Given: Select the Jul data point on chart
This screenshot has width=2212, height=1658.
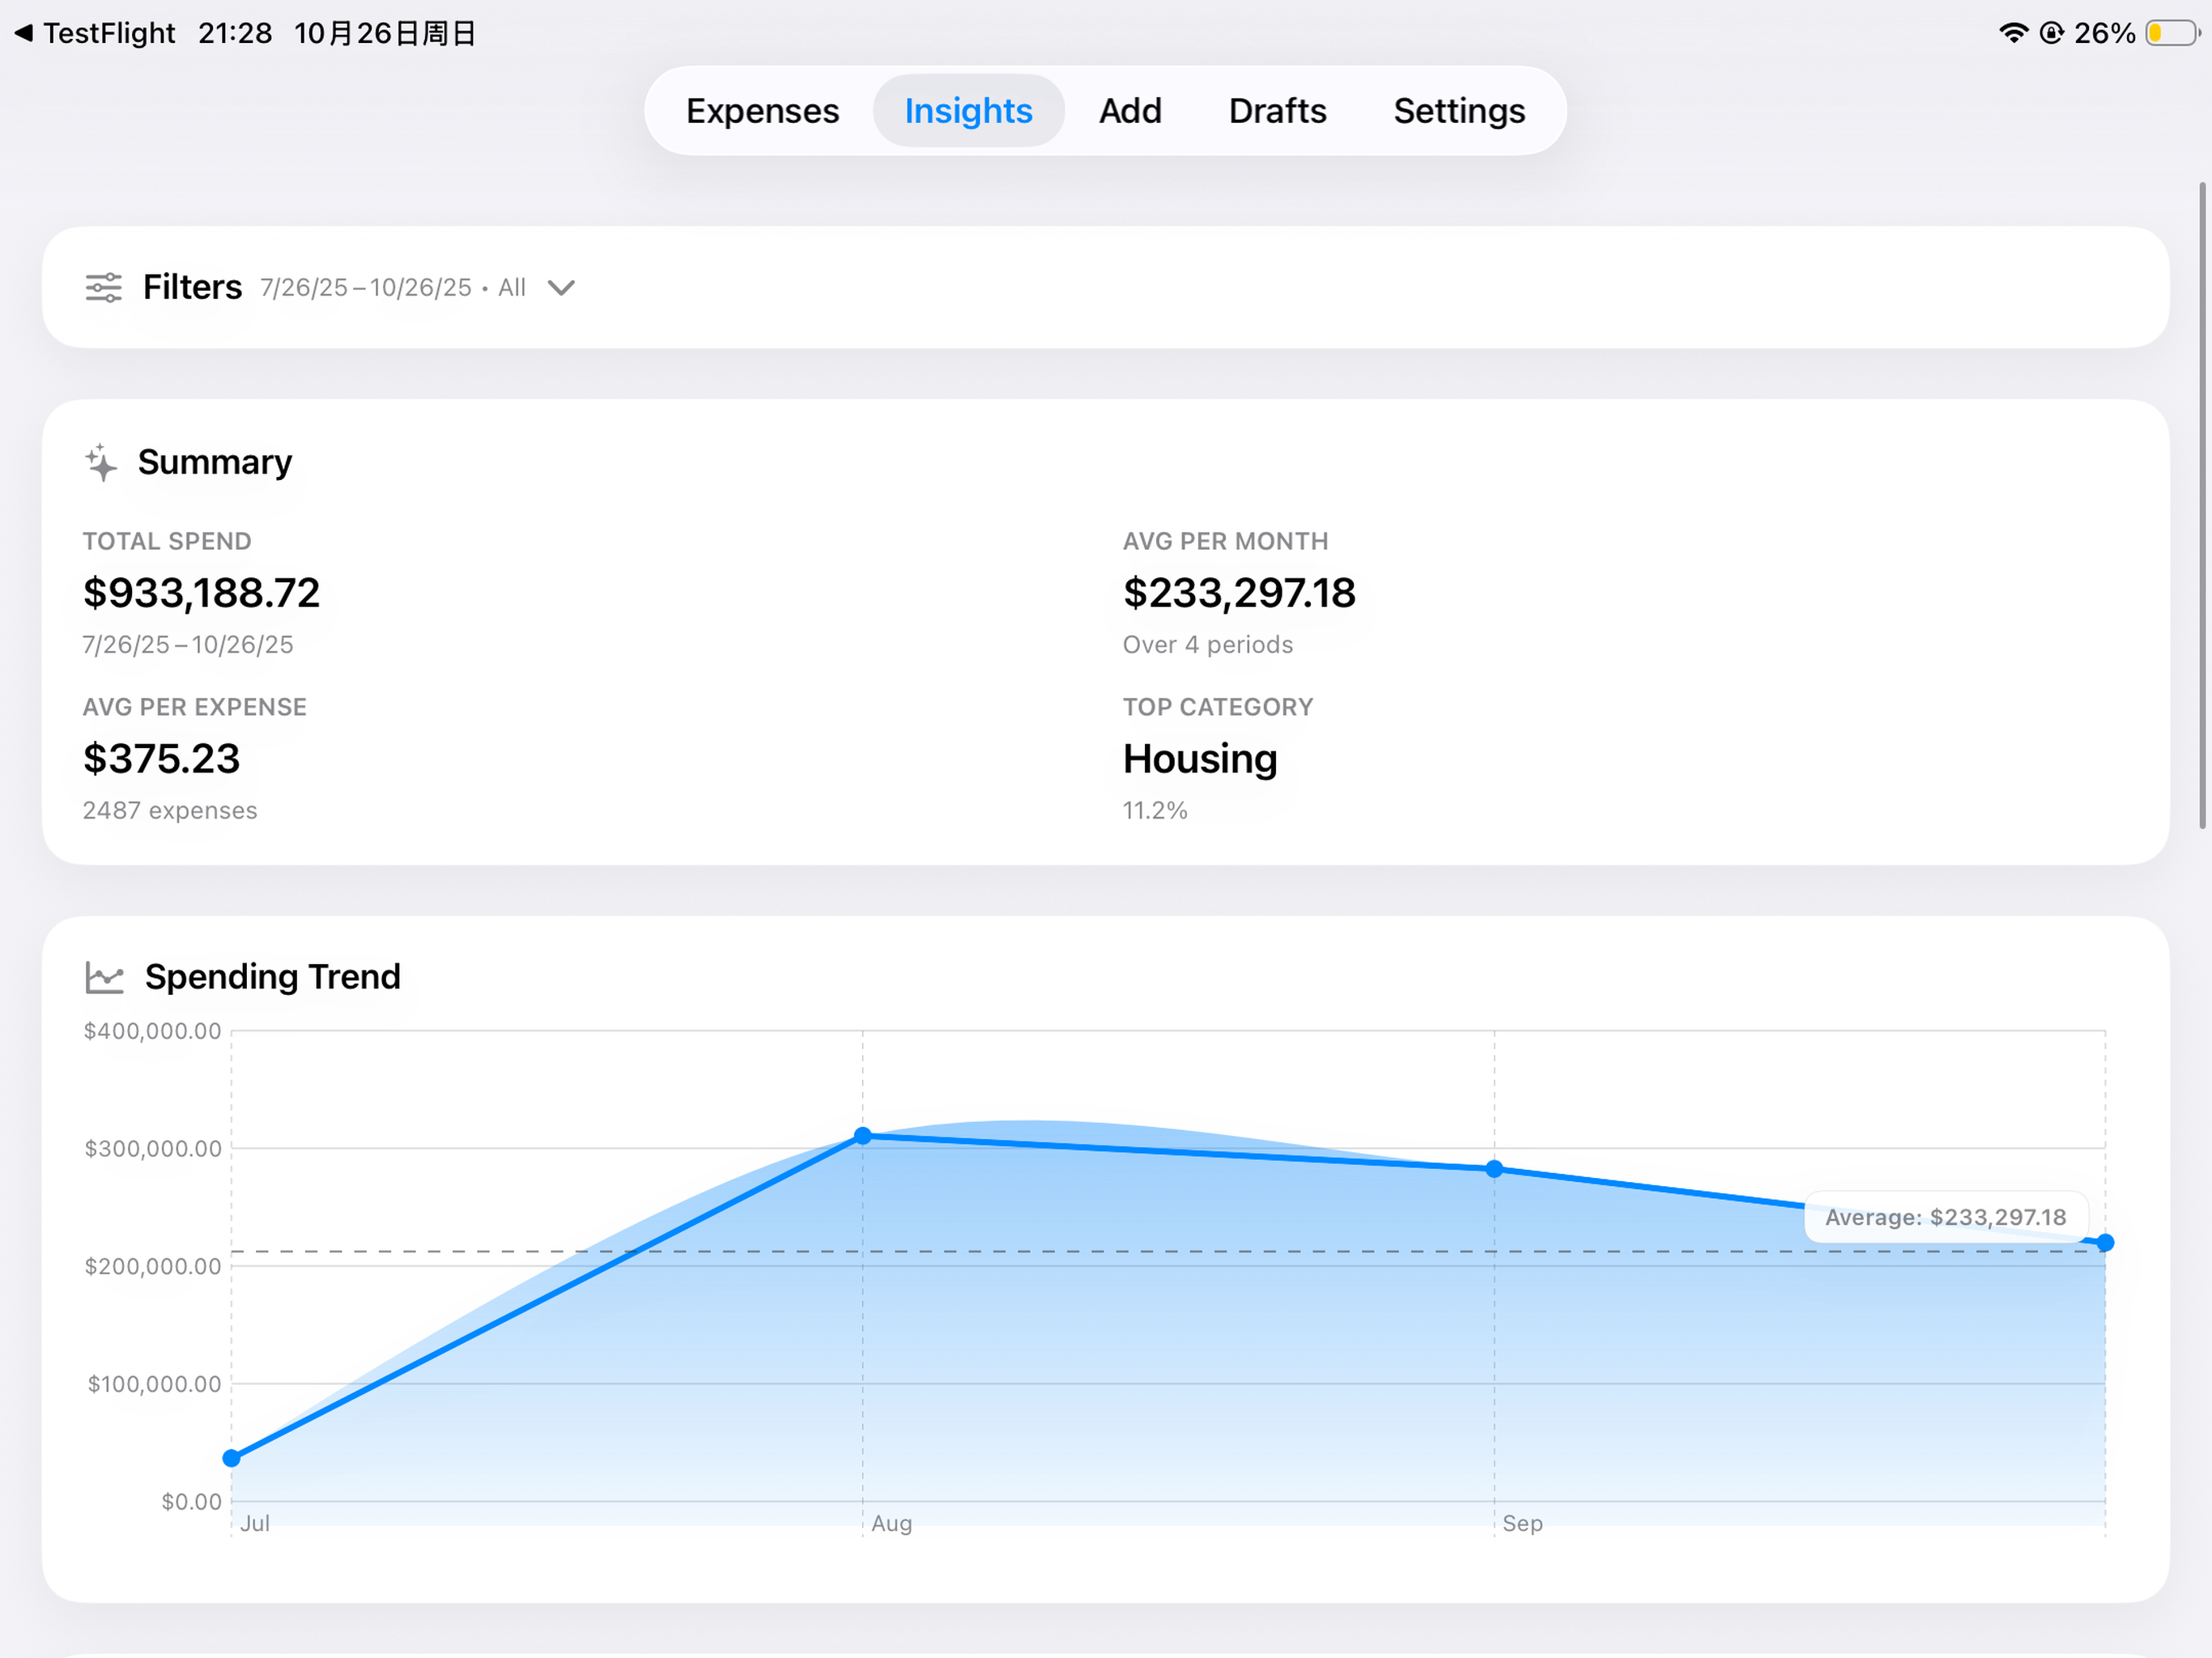Looking at the screenshot, I should click(x=232, y=1458).
